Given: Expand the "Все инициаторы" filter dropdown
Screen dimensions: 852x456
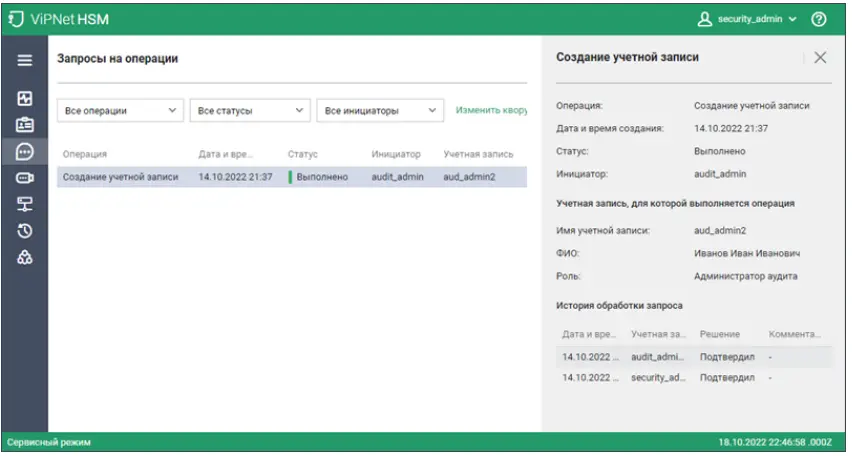Looking at the screenshot, I should click(x=380, y=111).
